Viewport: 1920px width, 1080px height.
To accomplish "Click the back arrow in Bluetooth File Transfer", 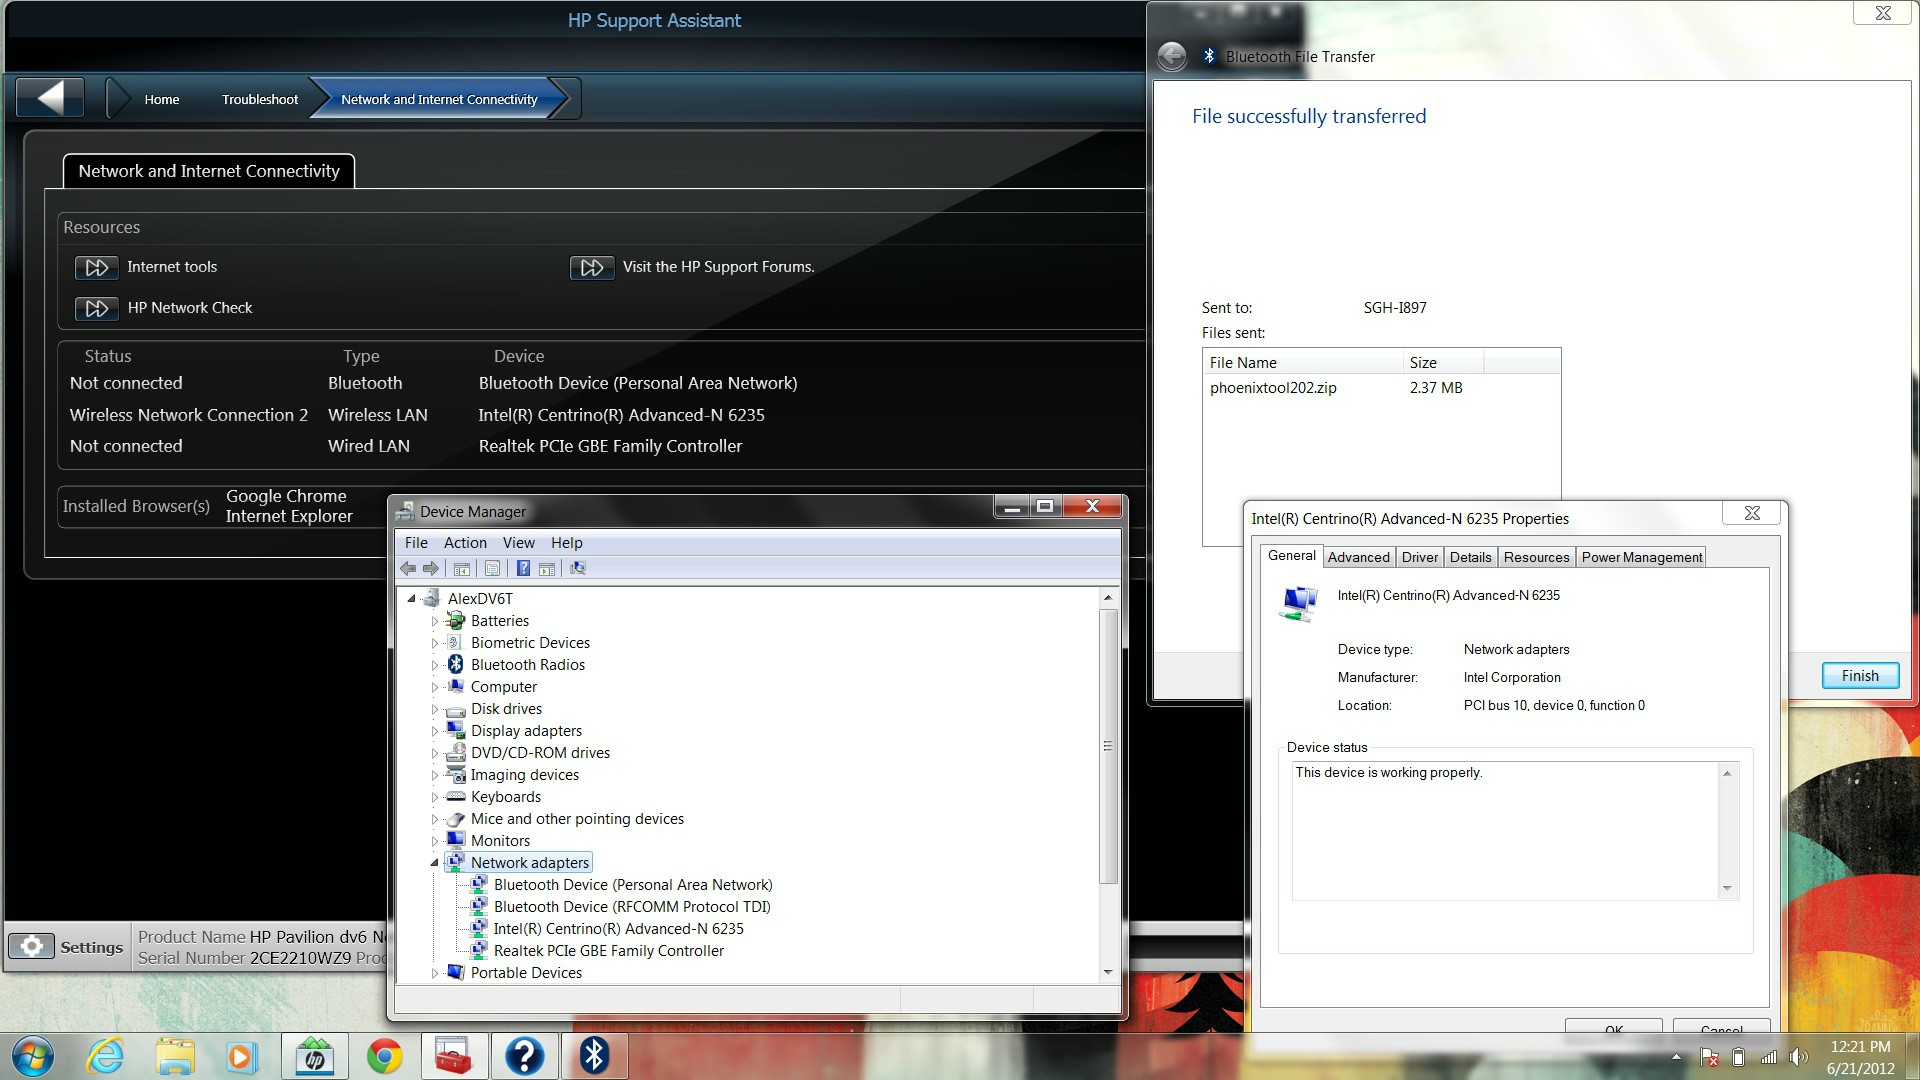I will tap(1172, 56).
